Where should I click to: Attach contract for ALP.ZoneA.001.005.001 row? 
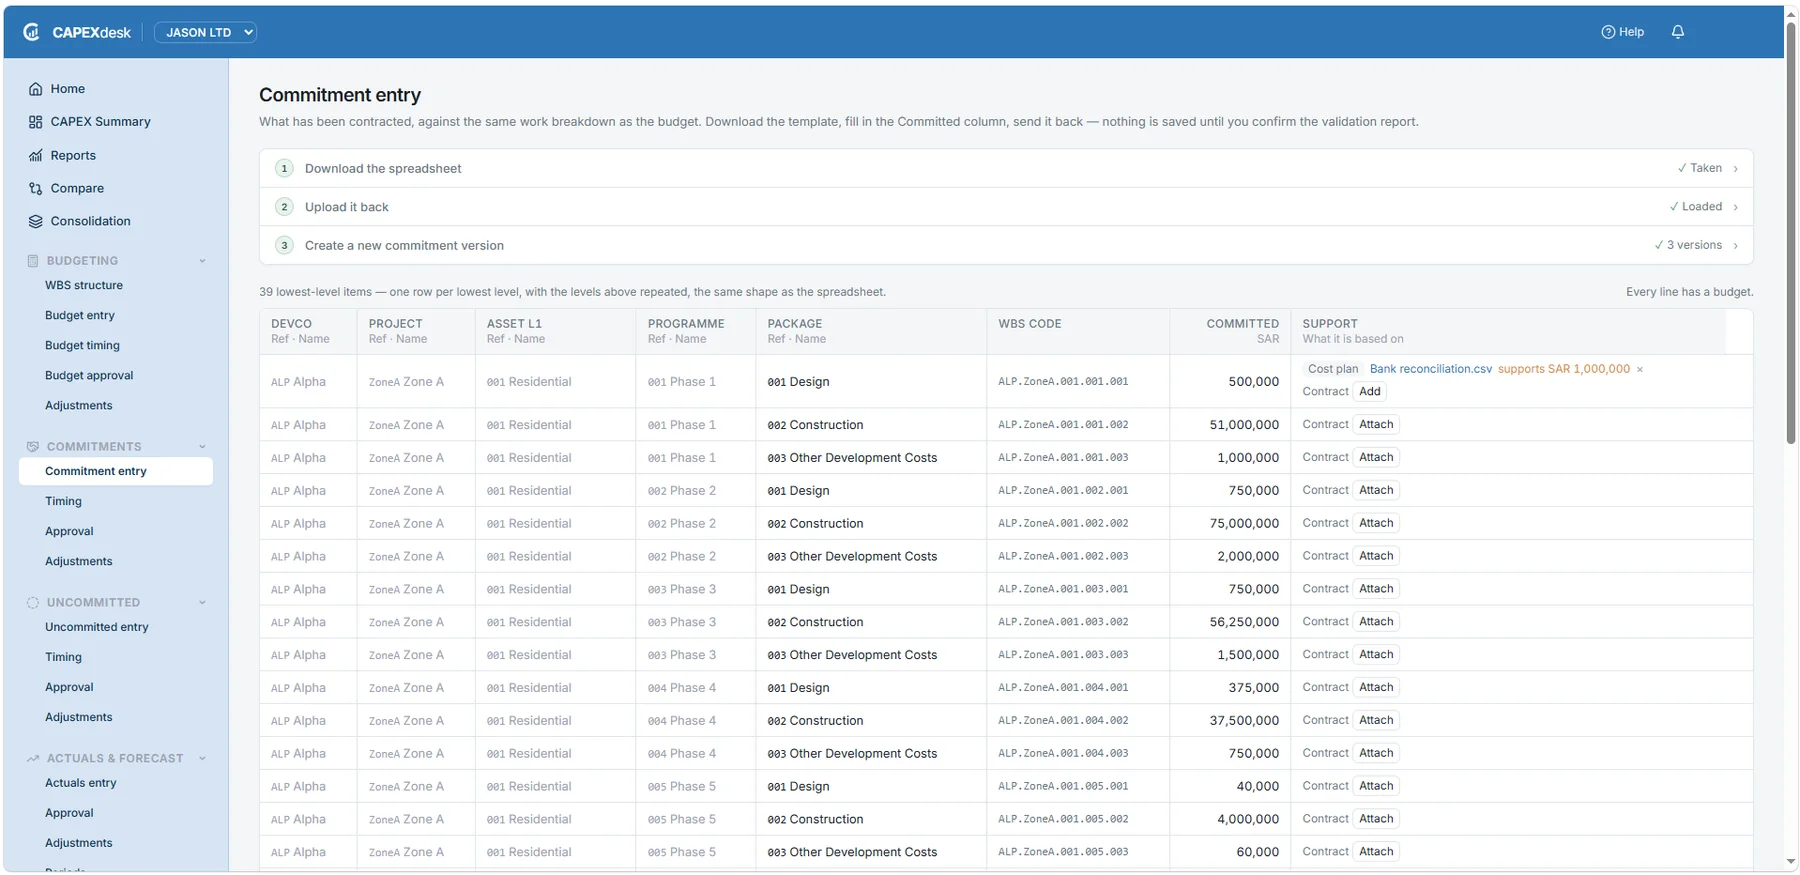tap(1376, 786)
